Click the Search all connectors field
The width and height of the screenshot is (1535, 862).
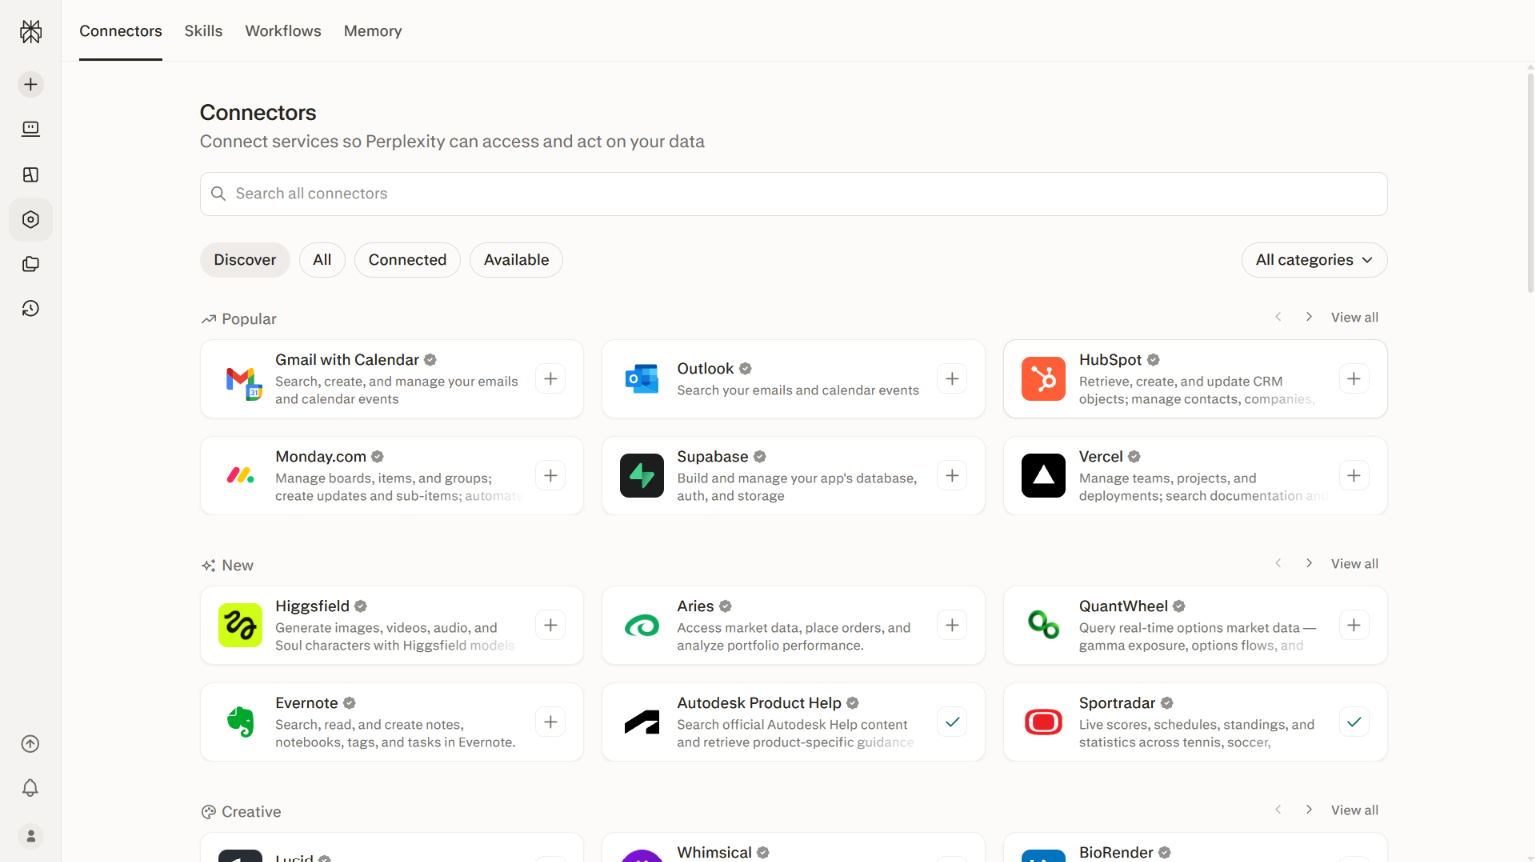[793, 194]
